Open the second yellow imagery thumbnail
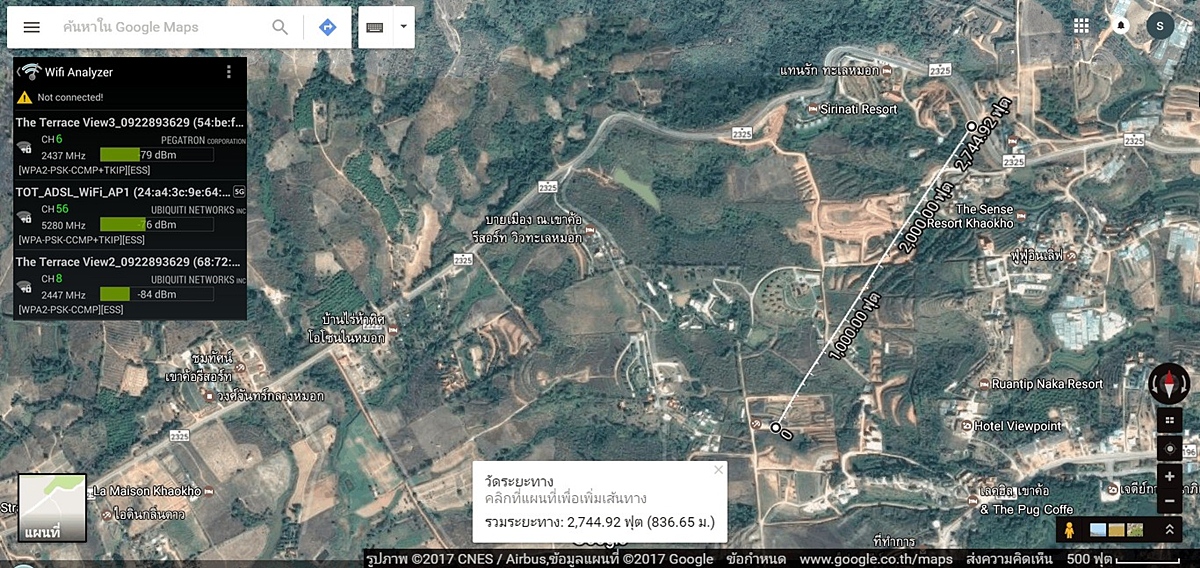This screenshot has height=568, width=1200. tap(1116, 530)
